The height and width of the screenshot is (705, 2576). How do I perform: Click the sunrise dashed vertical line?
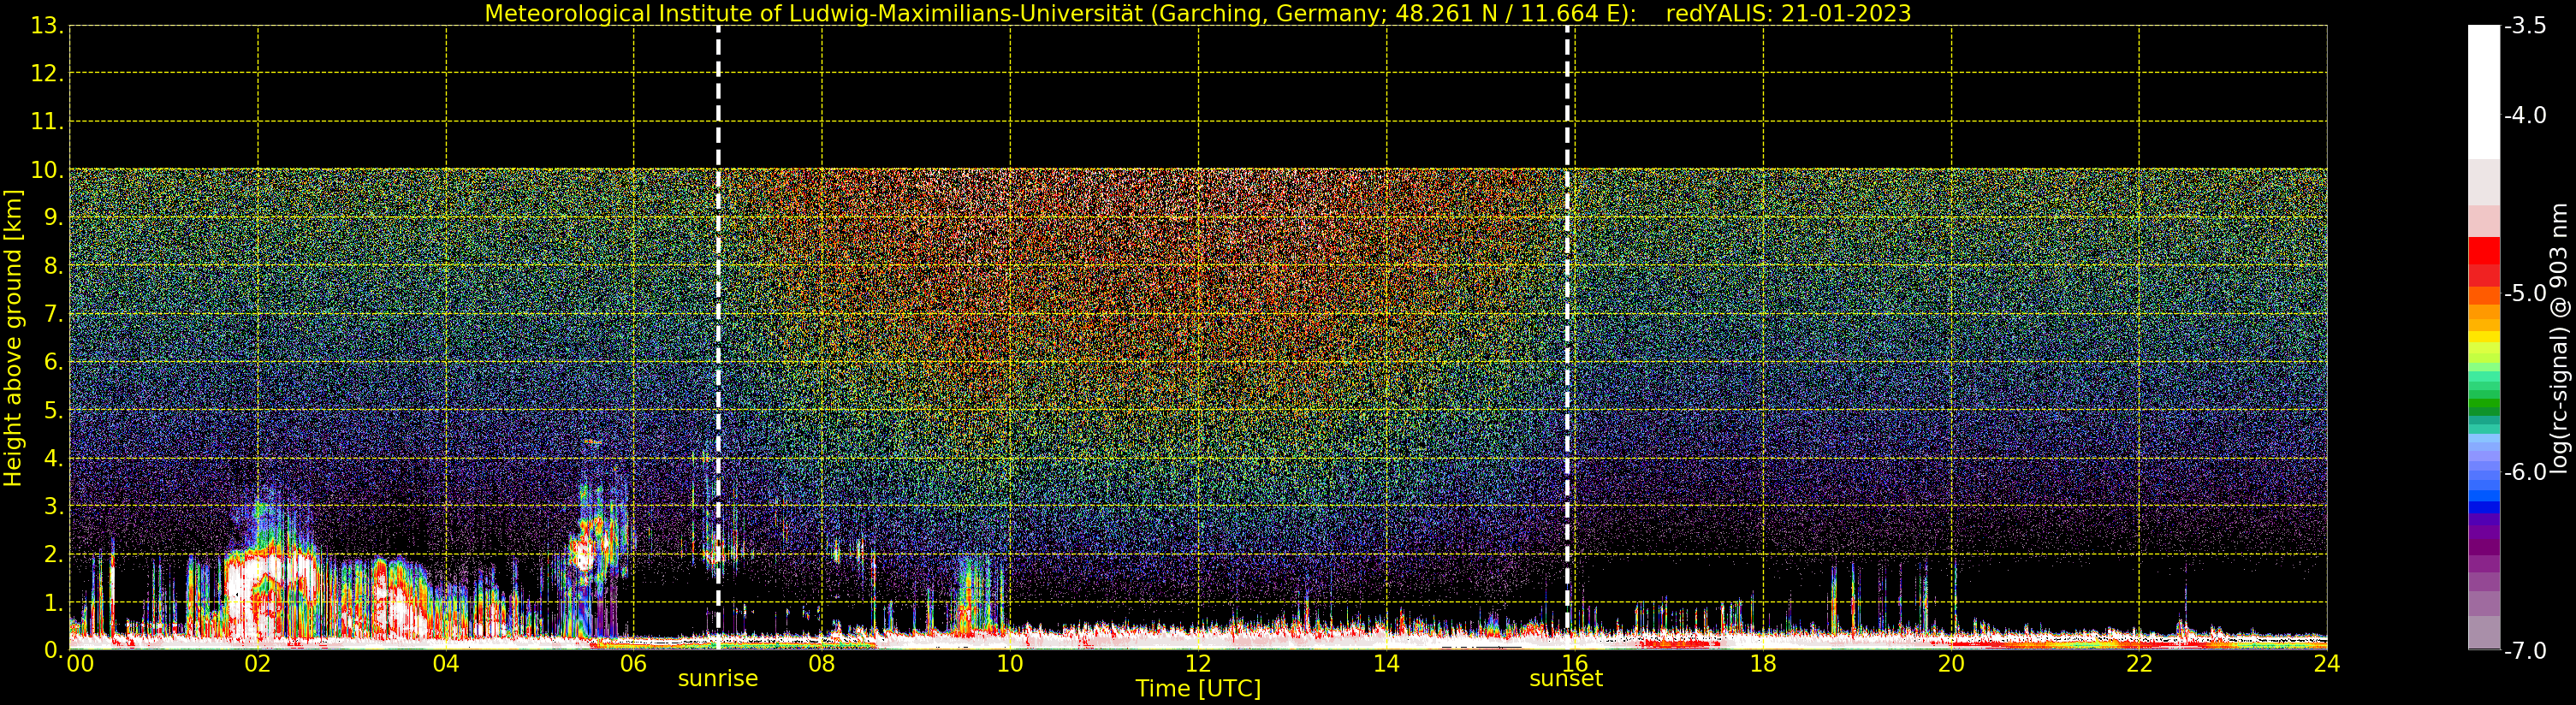(718, 338)
